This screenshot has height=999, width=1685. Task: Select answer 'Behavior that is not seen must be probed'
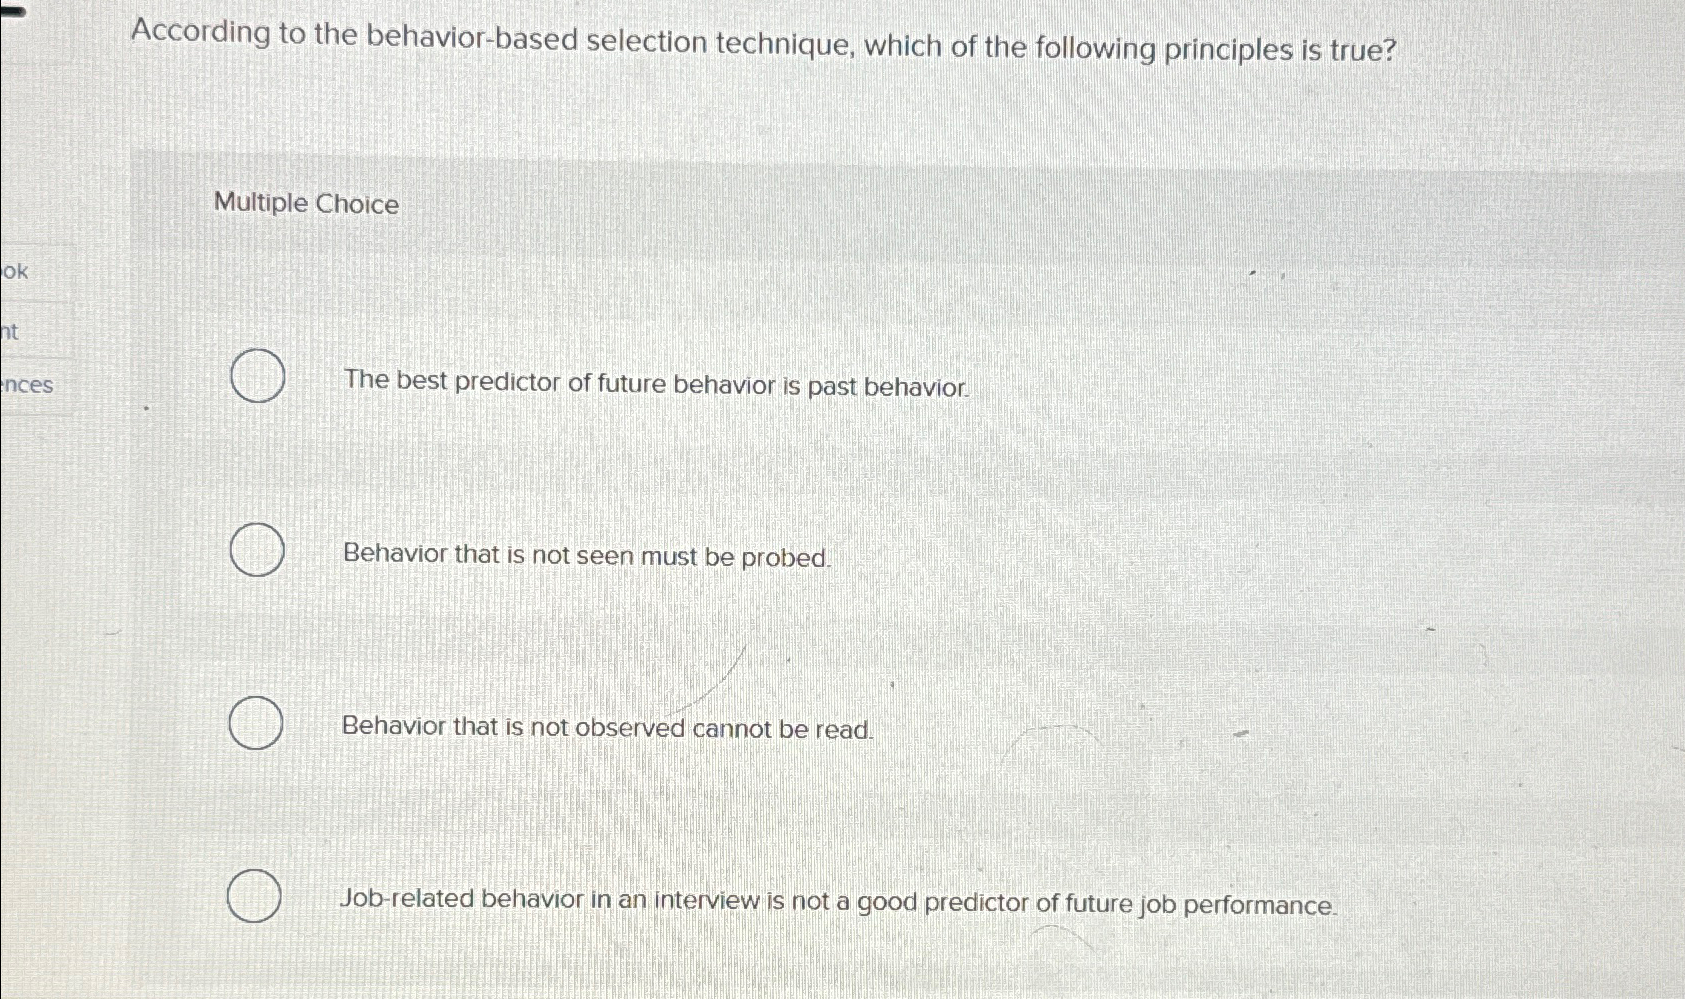pos(255,550)
